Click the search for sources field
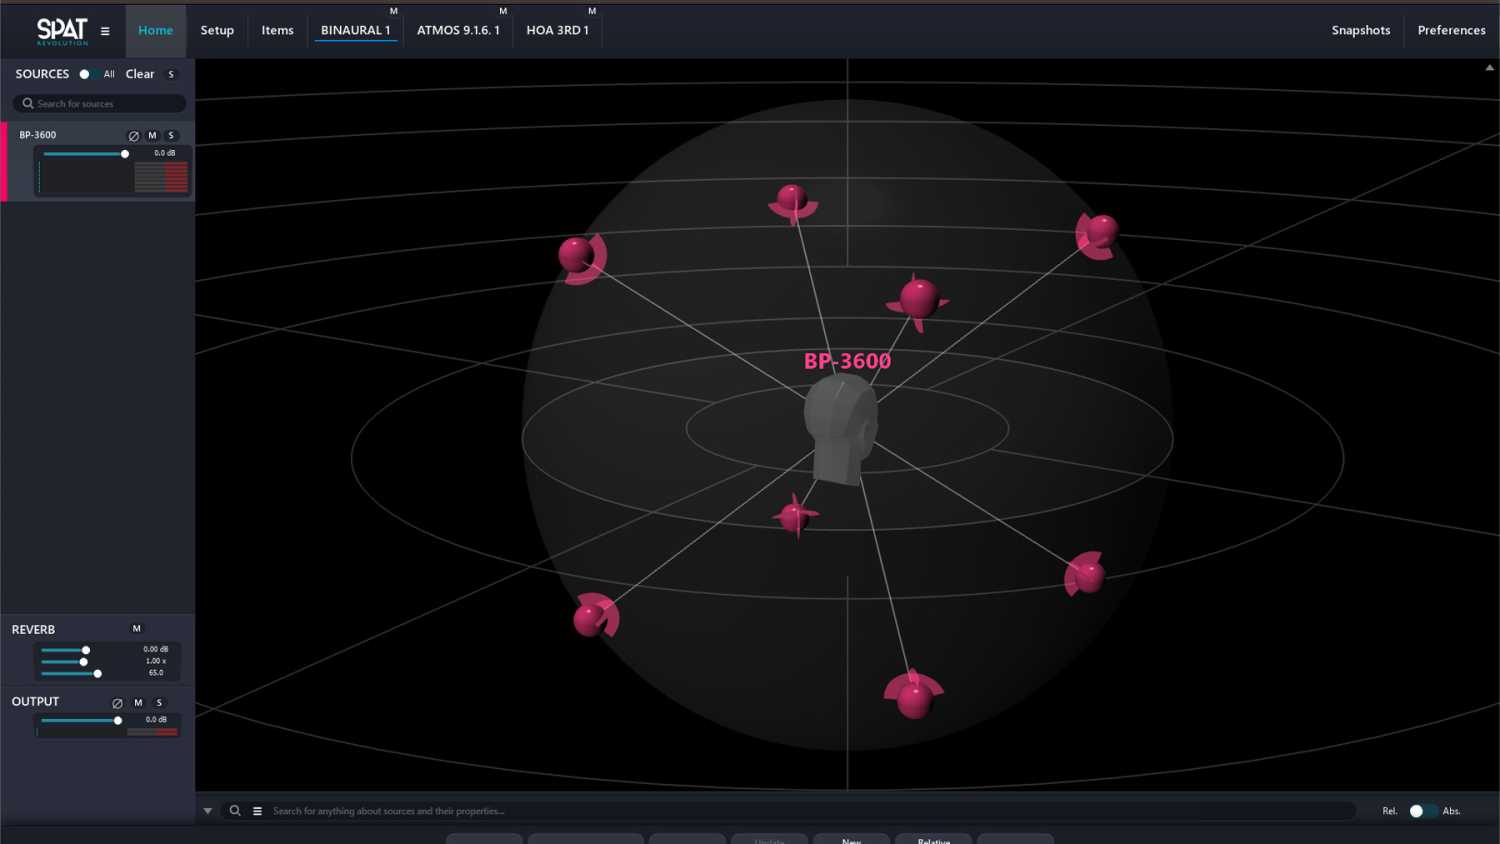The width and height of the screenshot is (1500, 844). click(x=98, y=103)
